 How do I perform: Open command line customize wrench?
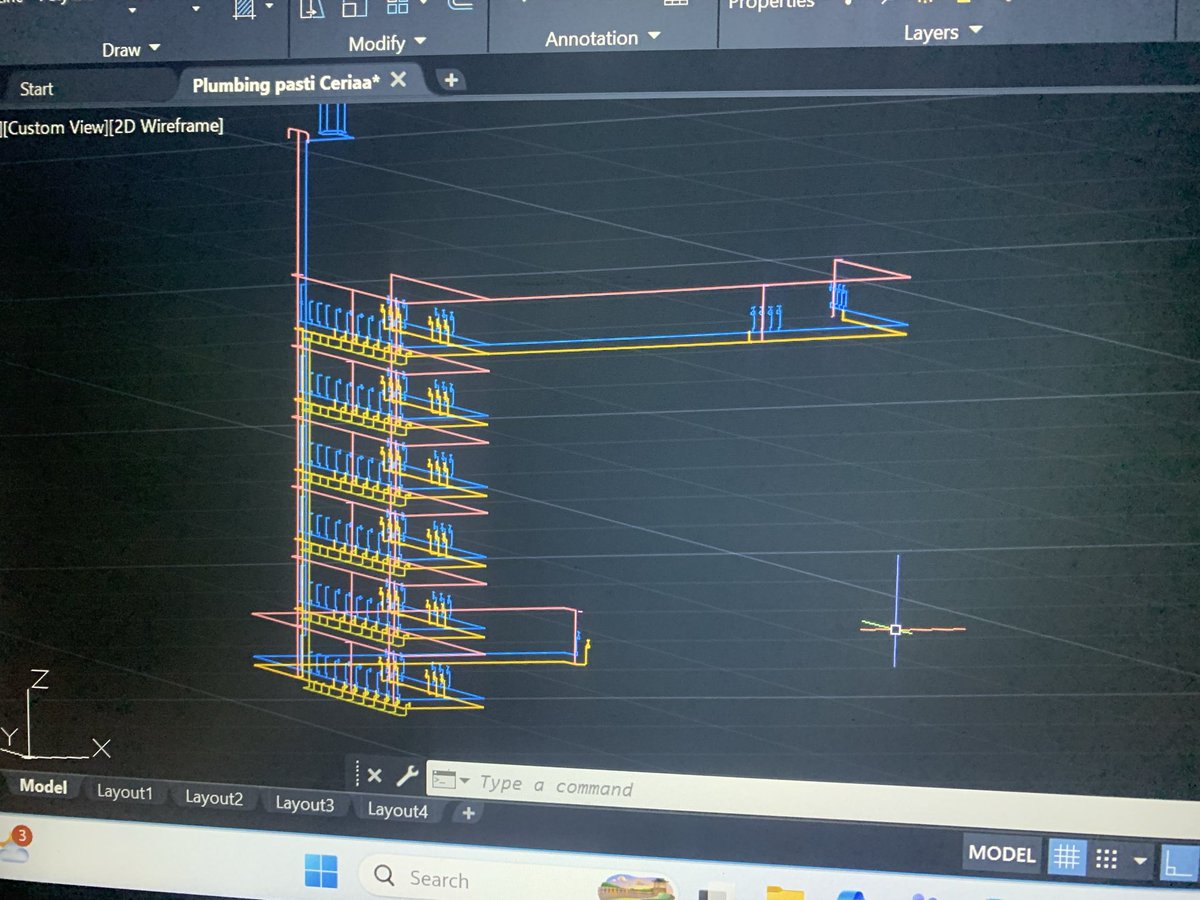tap(406, 776)
